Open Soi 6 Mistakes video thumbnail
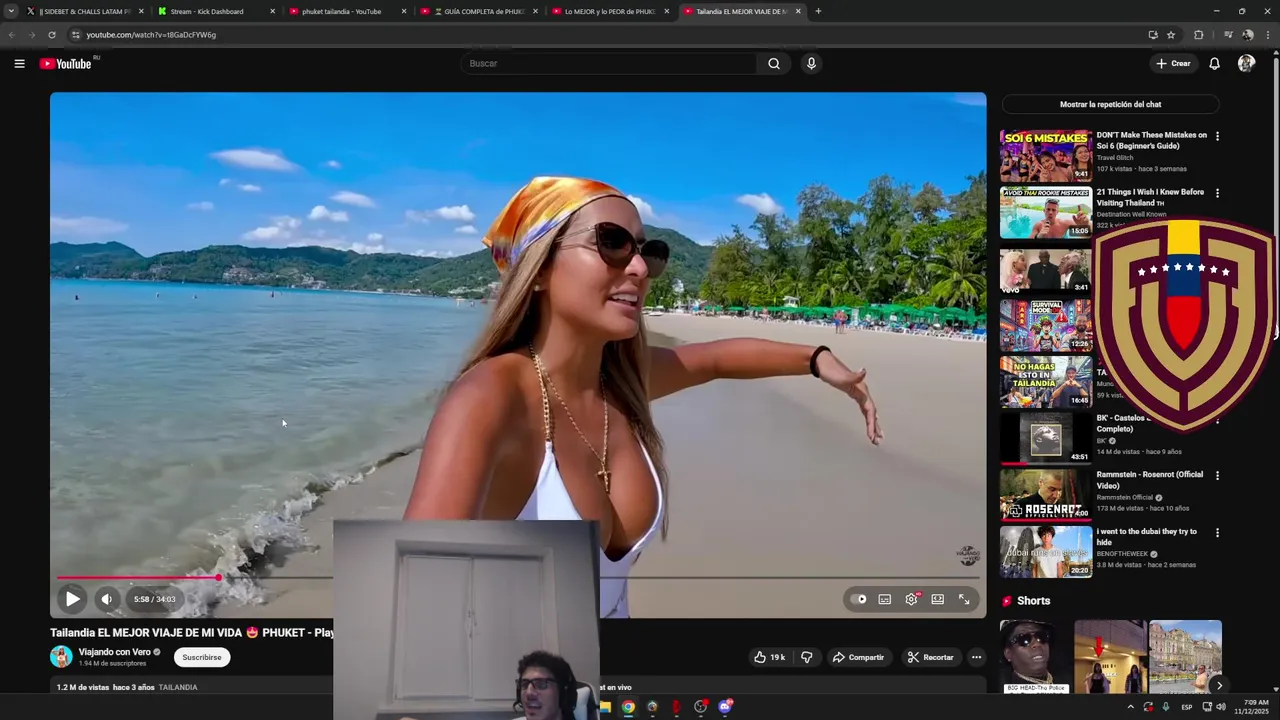The height and width of the screenshot is (720, 1280). (x=1046, y=155)
